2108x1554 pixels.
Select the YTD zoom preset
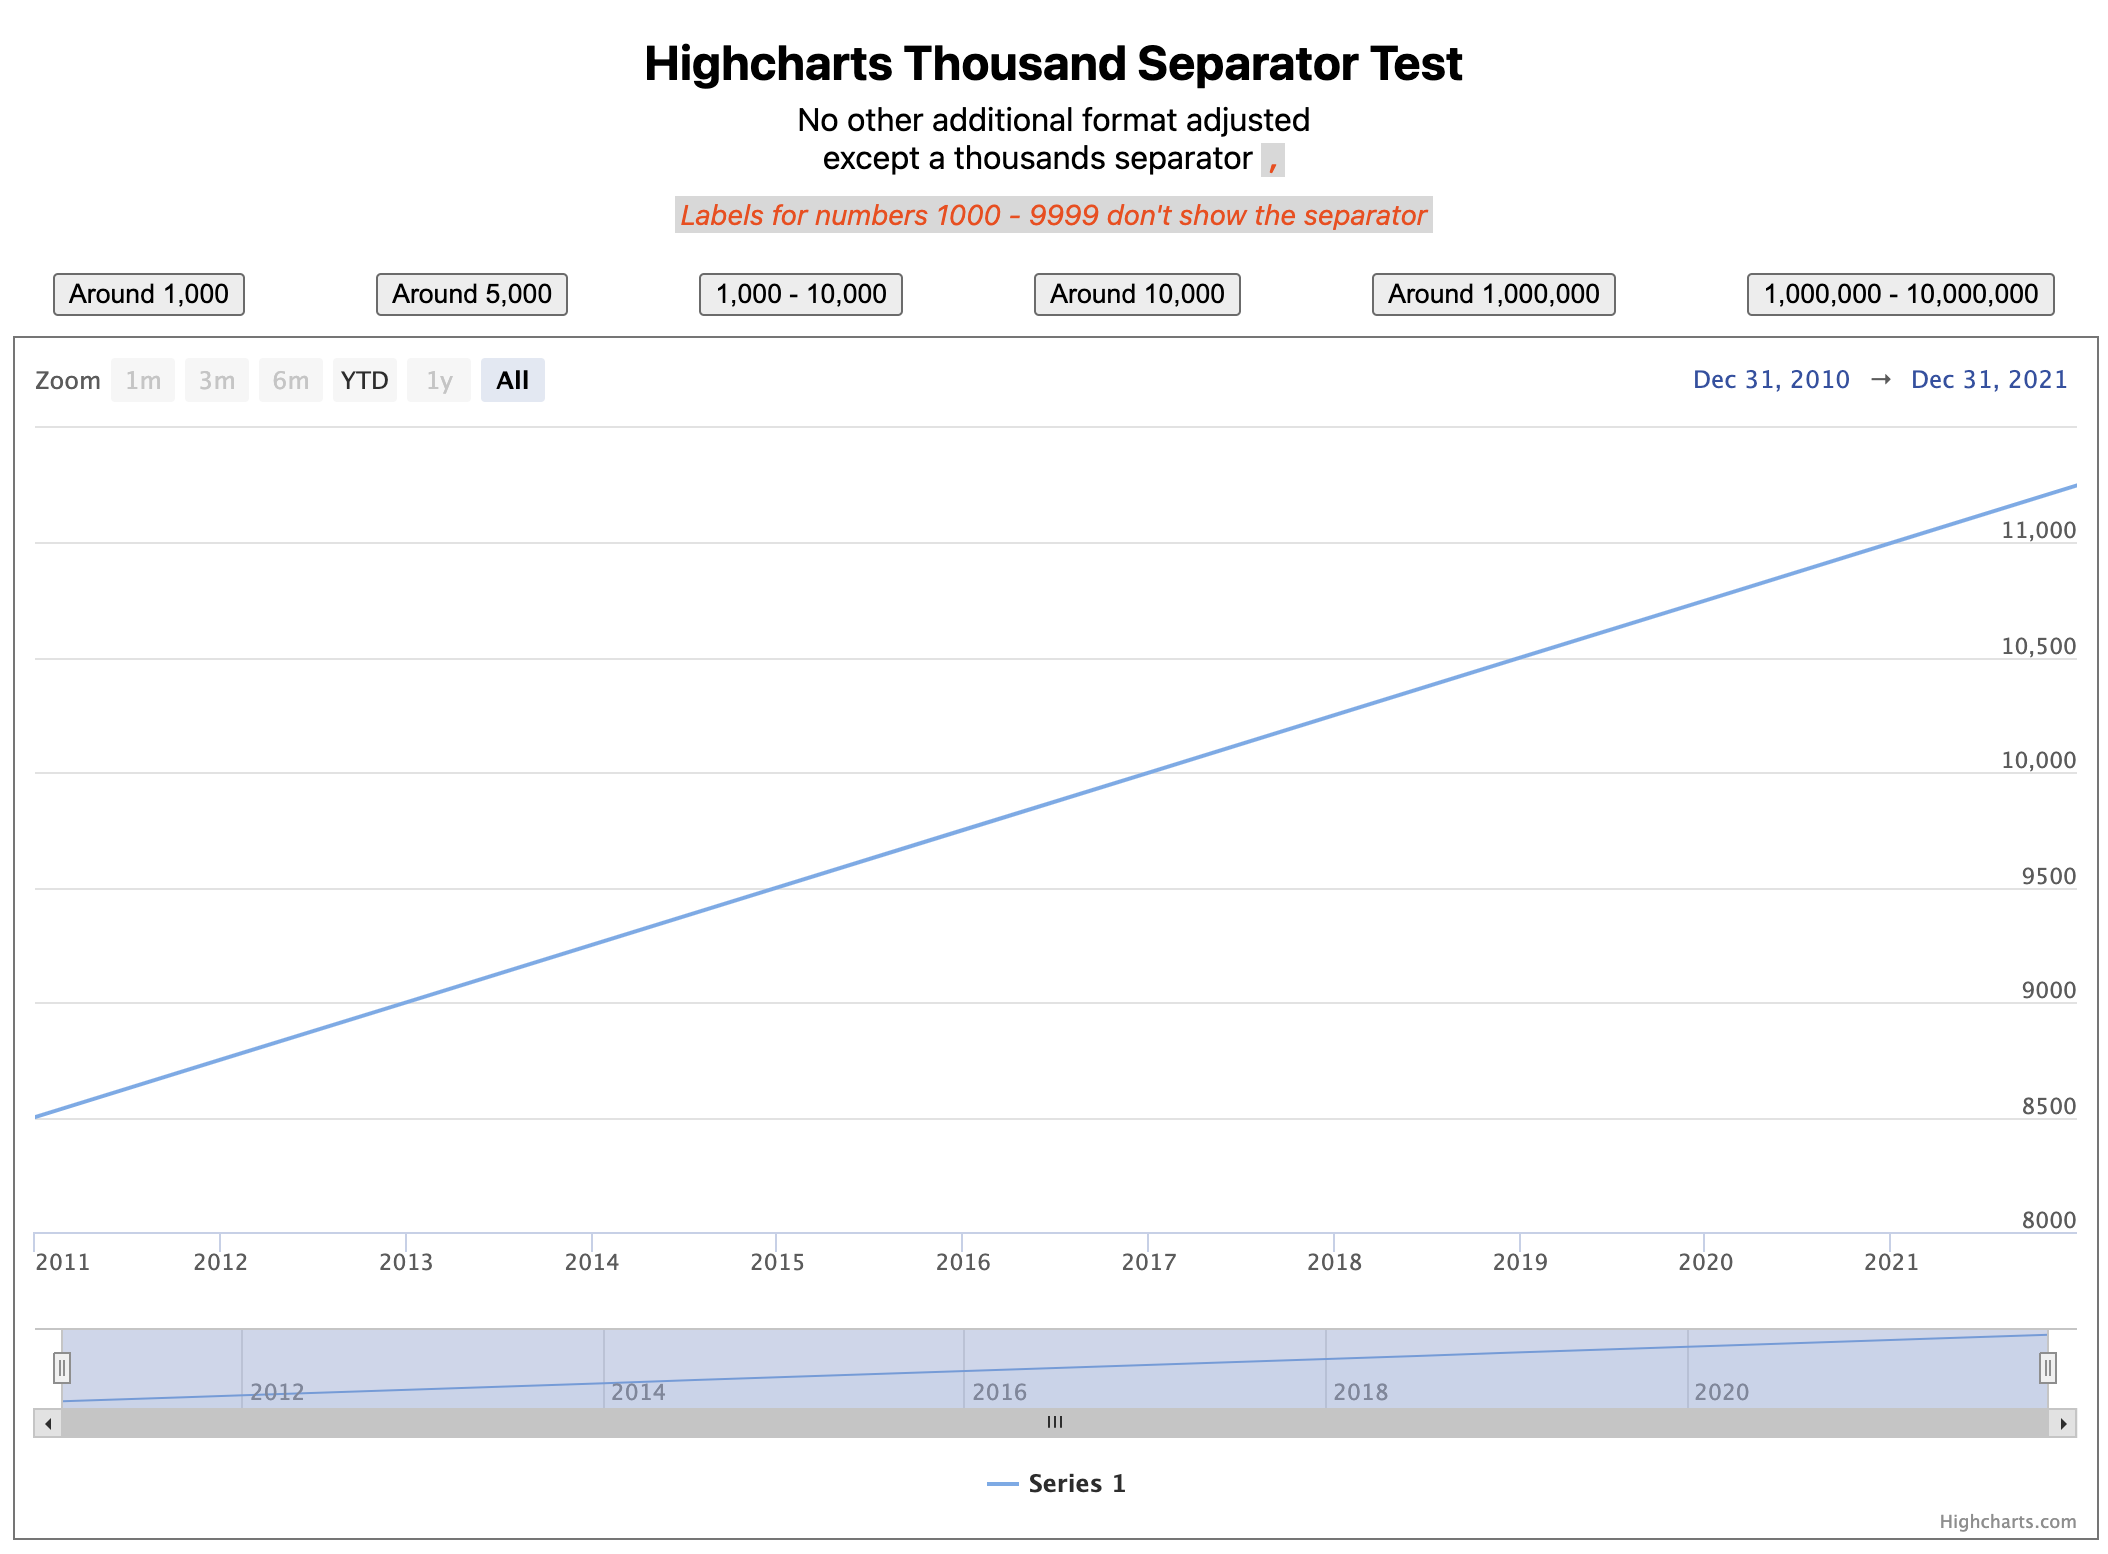pos(365,380)
